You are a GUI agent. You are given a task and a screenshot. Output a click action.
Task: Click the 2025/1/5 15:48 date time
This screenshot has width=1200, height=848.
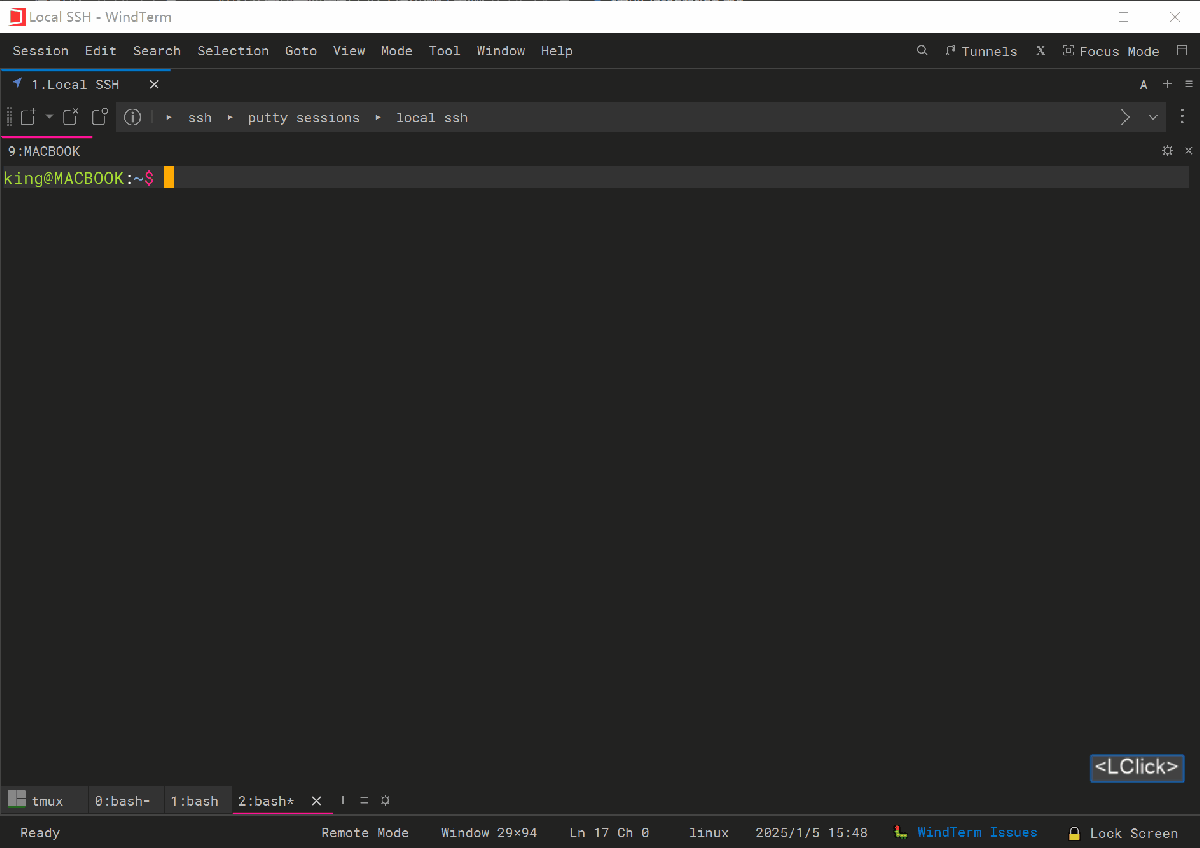point(811,832)
